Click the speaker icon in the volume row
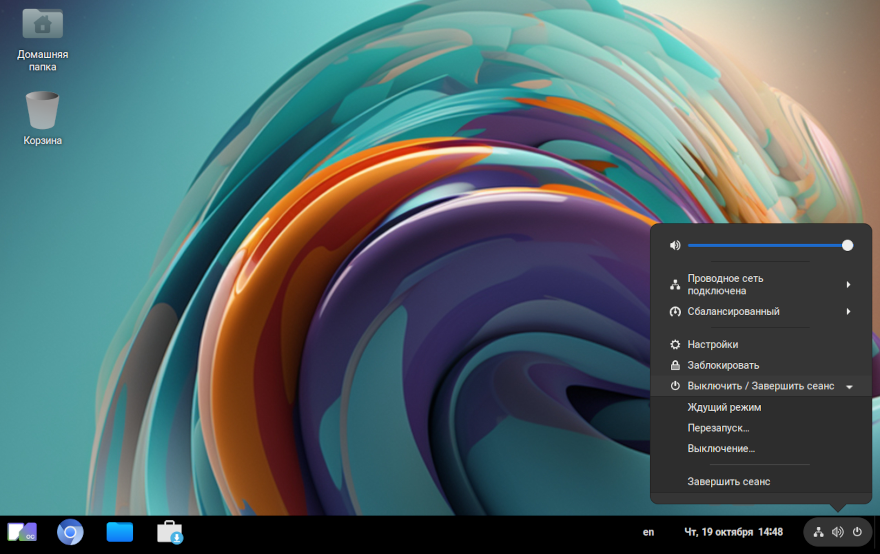880x554 pixels. [x=675, y=245]
